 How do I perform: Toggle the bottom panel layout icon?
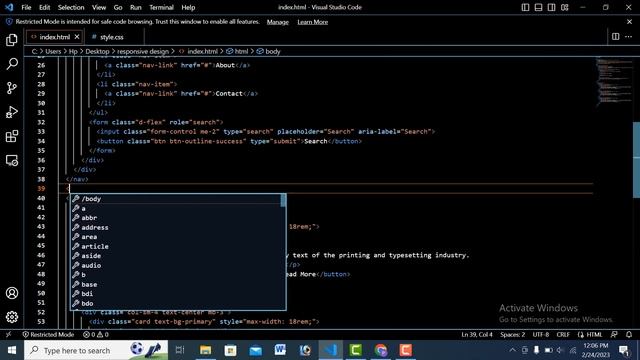538,7
